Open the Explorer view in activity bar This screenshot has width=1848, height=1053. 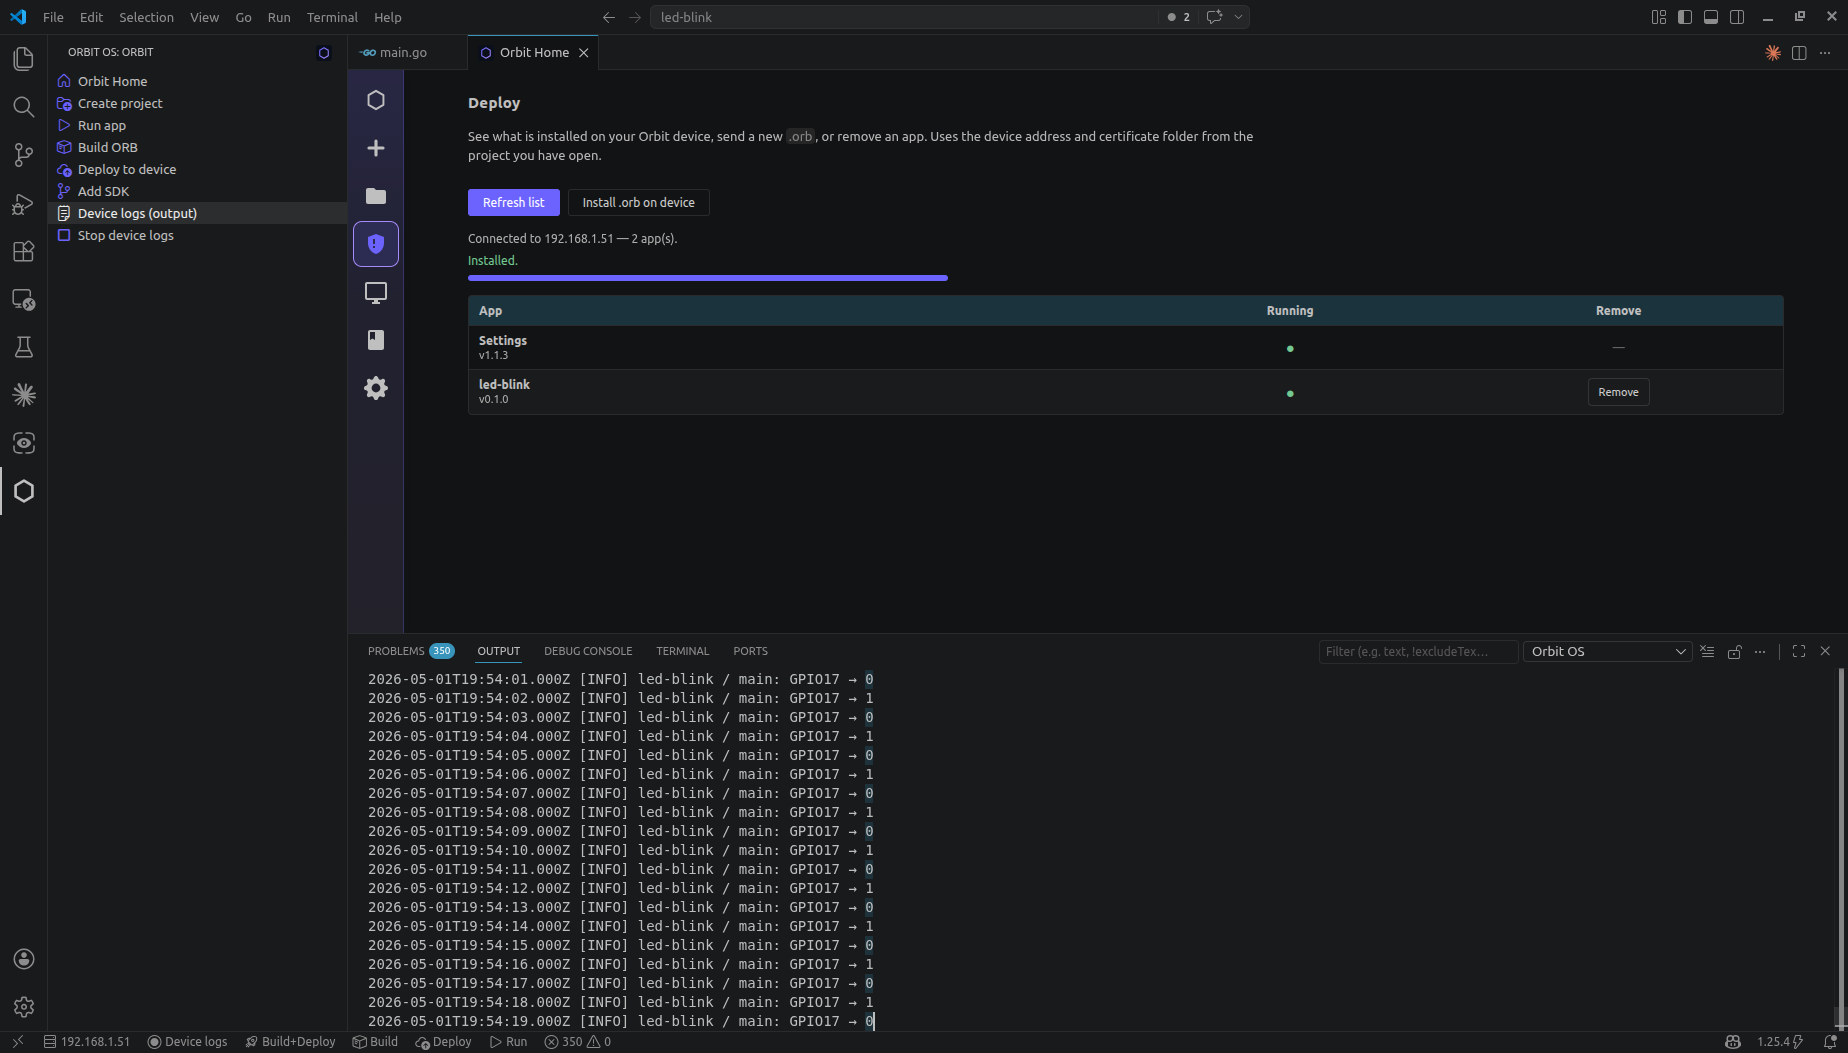pos(23,59)
